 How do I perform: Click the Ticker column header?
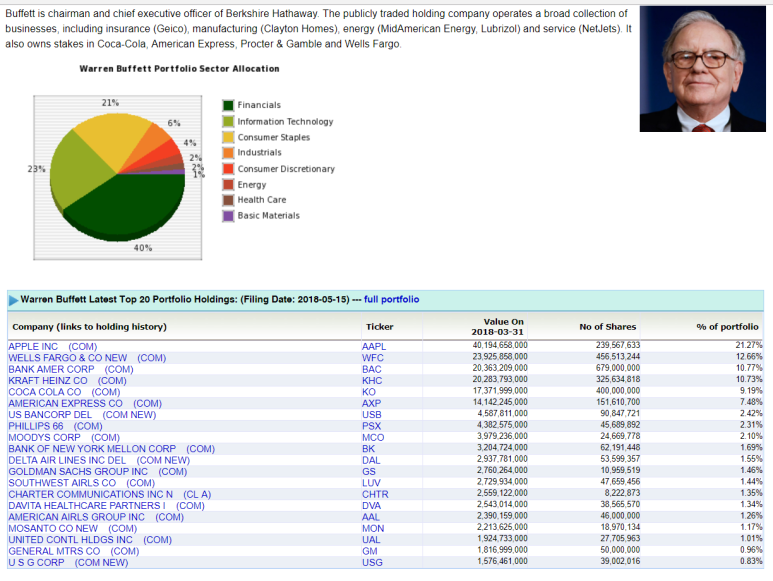(x=380, y=327)
